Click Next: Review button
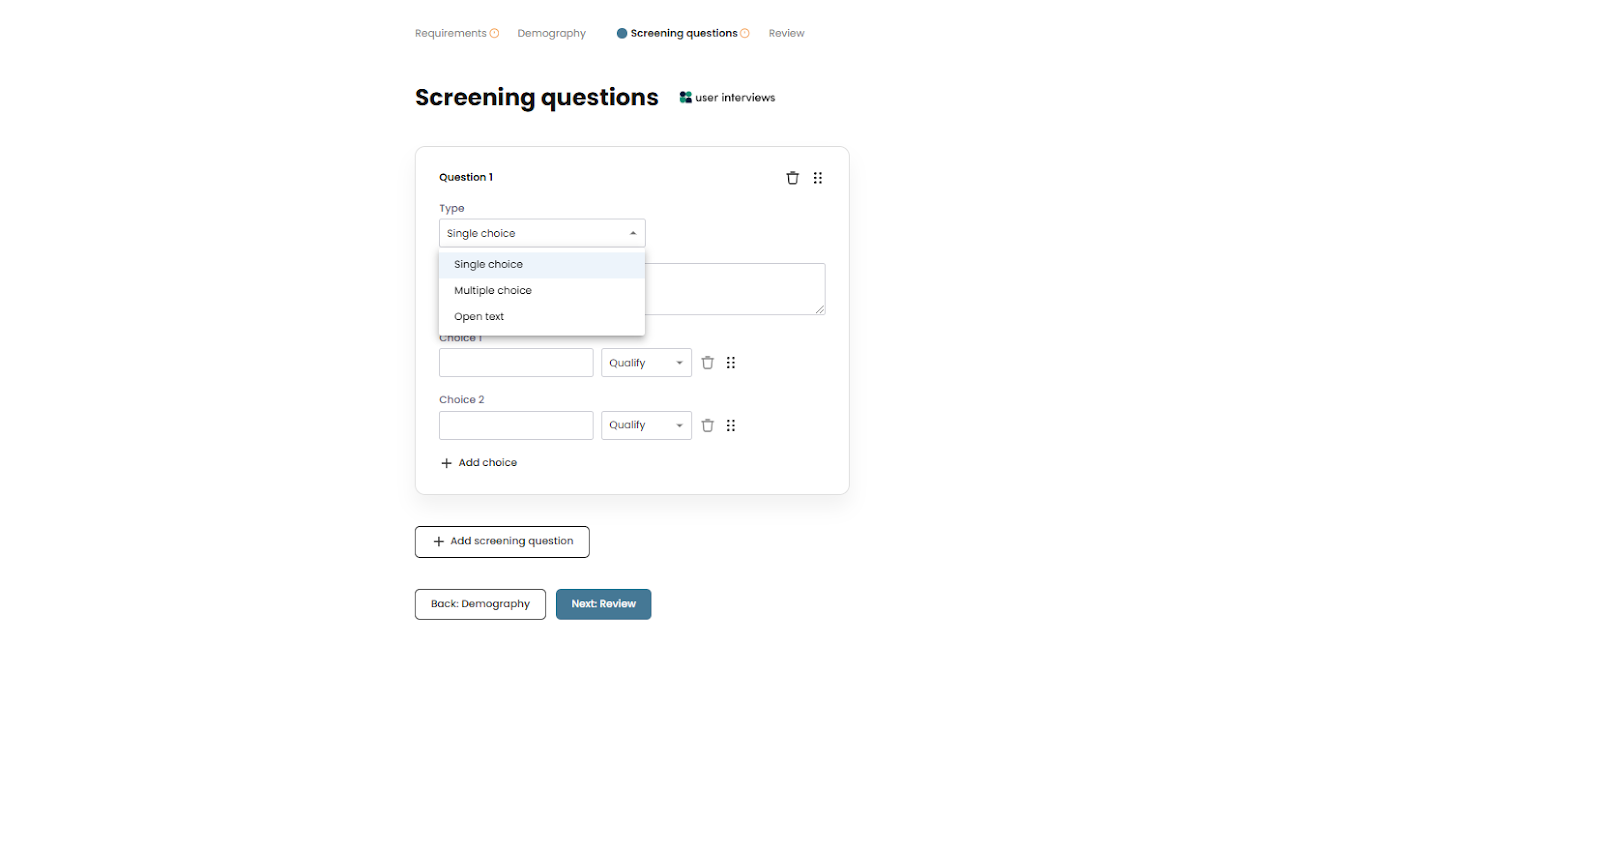 [603, 604]
